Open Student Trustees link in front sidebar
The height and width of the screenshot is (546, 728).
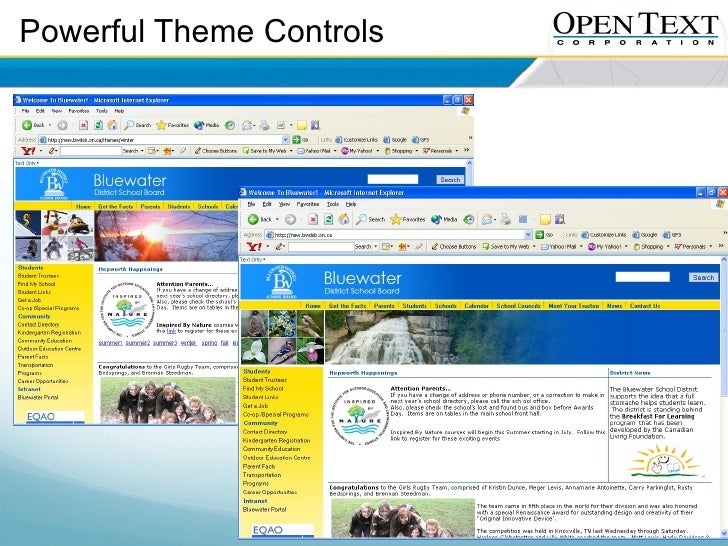[x=265, y=380]
